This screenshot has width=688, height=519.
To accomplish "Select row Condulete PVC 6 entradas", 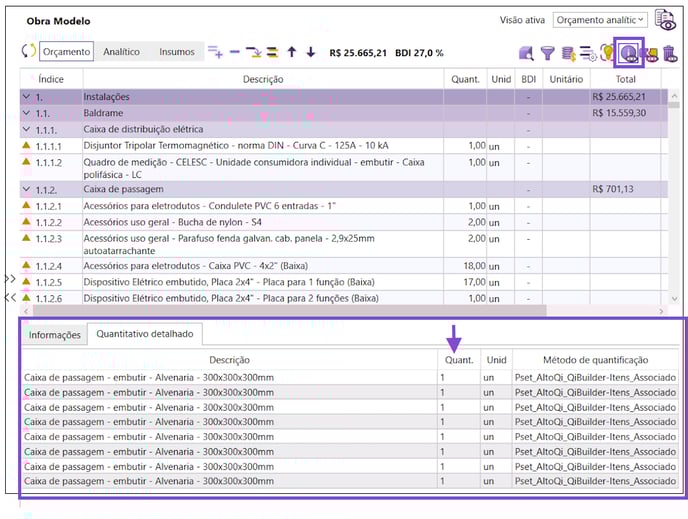I will coord(344,206).
